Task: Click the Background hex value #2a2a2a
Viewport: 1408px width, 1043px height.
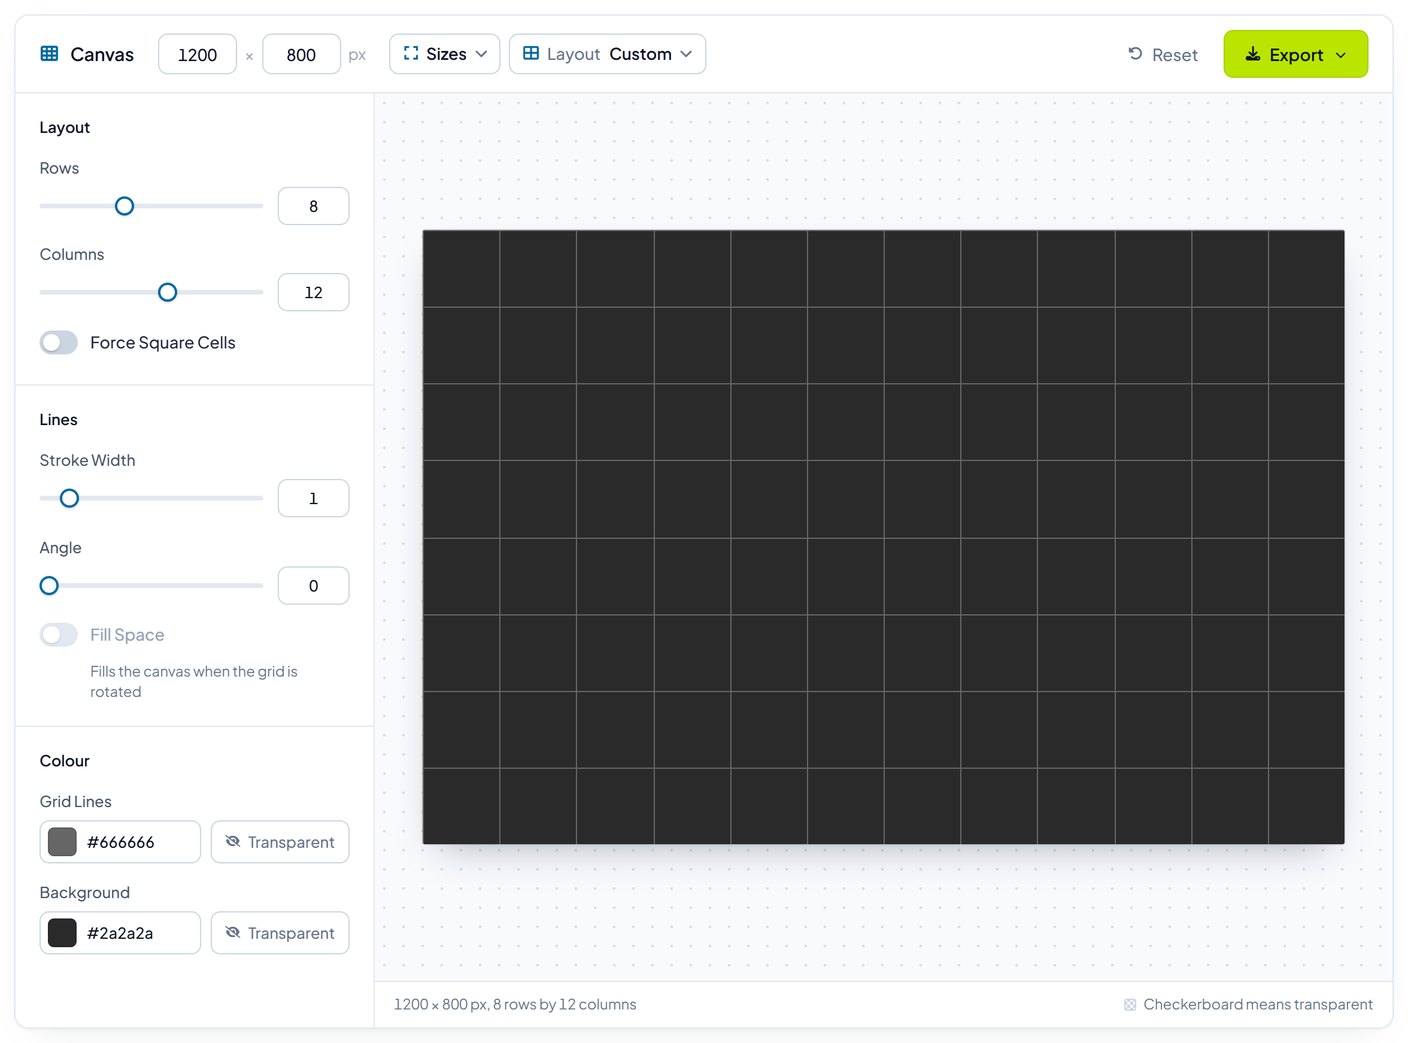Action: point(120,933)
